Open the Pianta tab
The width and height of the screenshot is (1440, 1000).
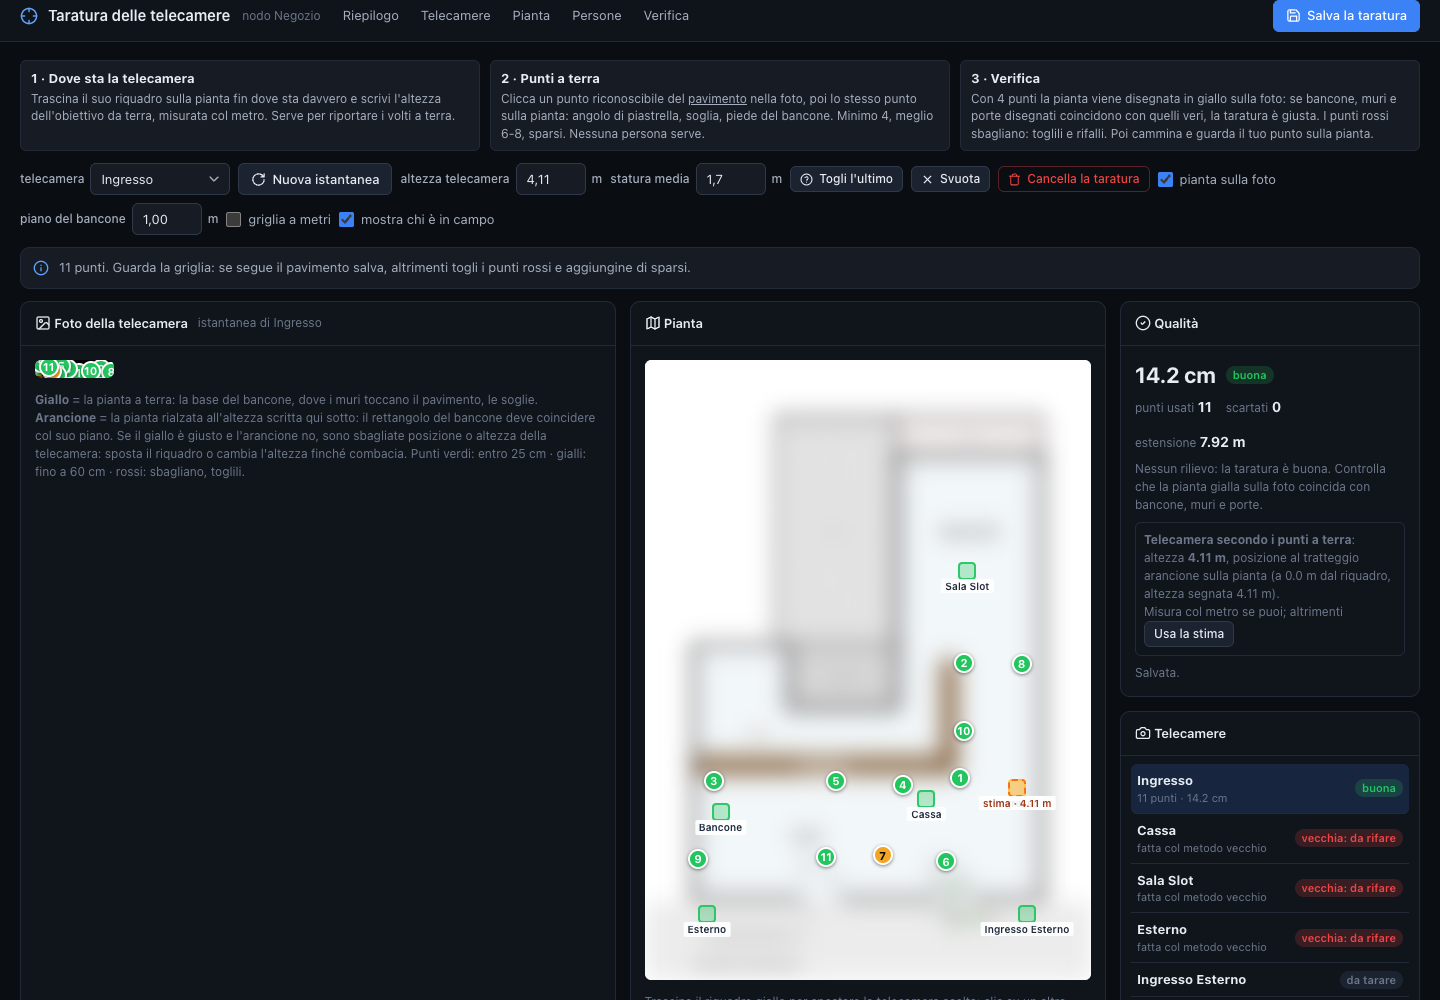tap(531, 16)
